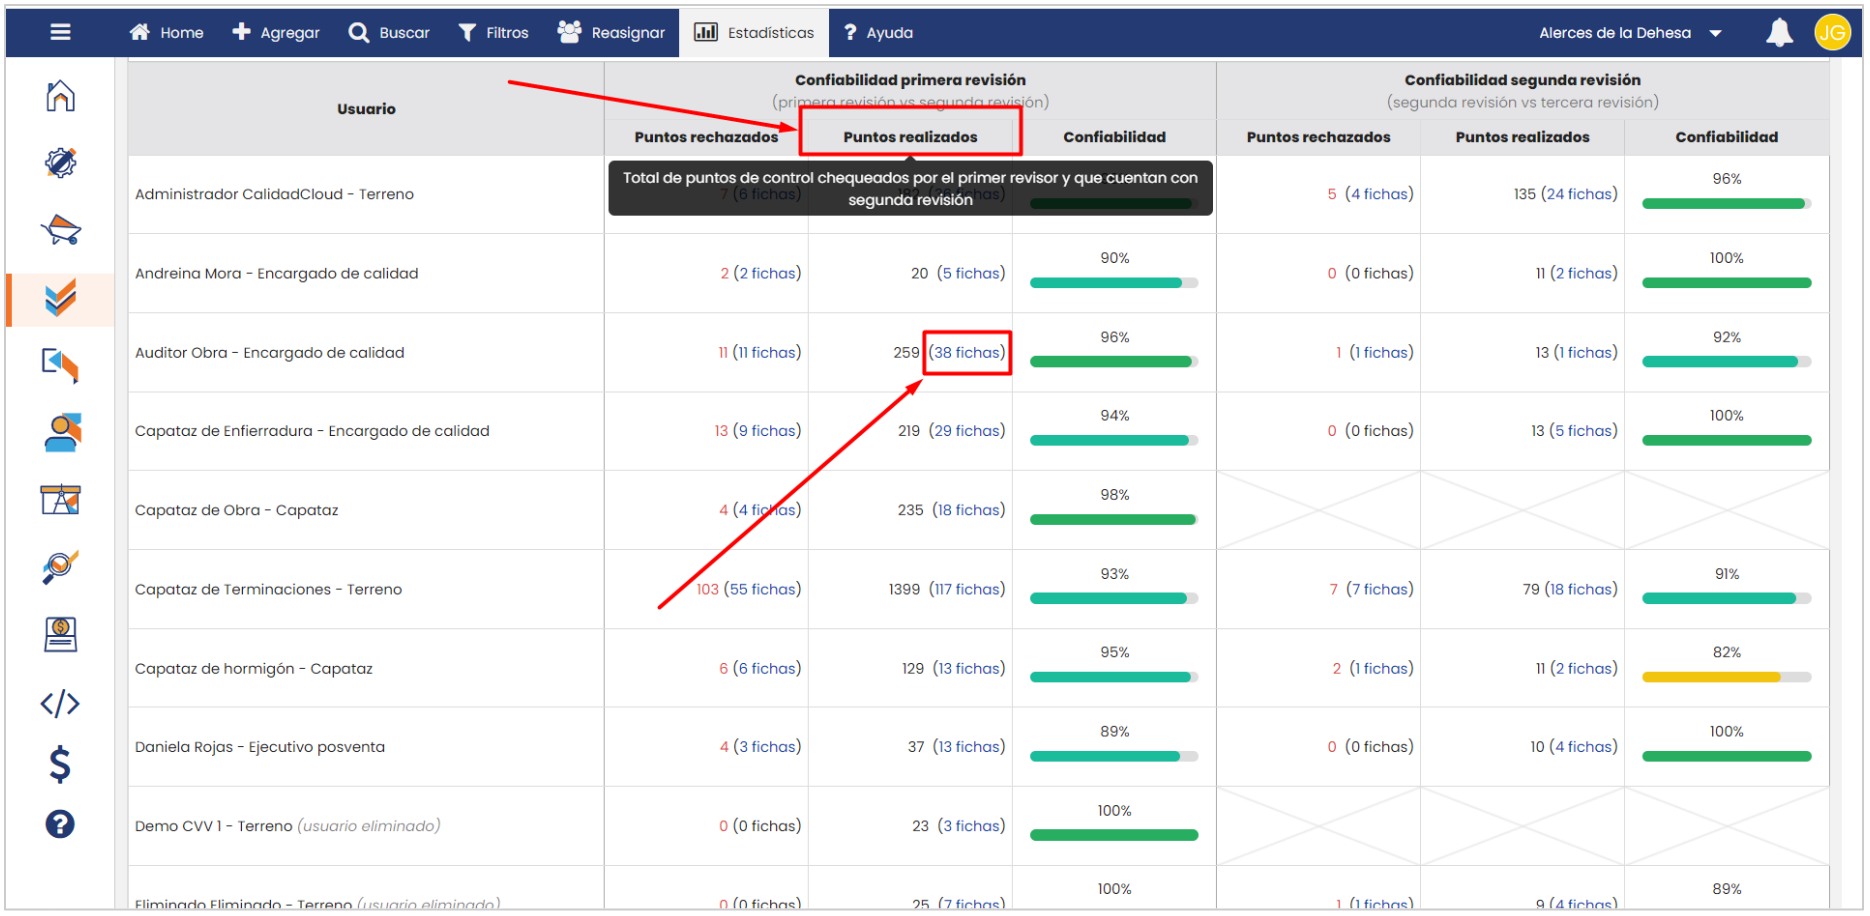Open the magnifier inspection sidebar icon
The height and width of the screenshot is (916, 1870).
60,567
